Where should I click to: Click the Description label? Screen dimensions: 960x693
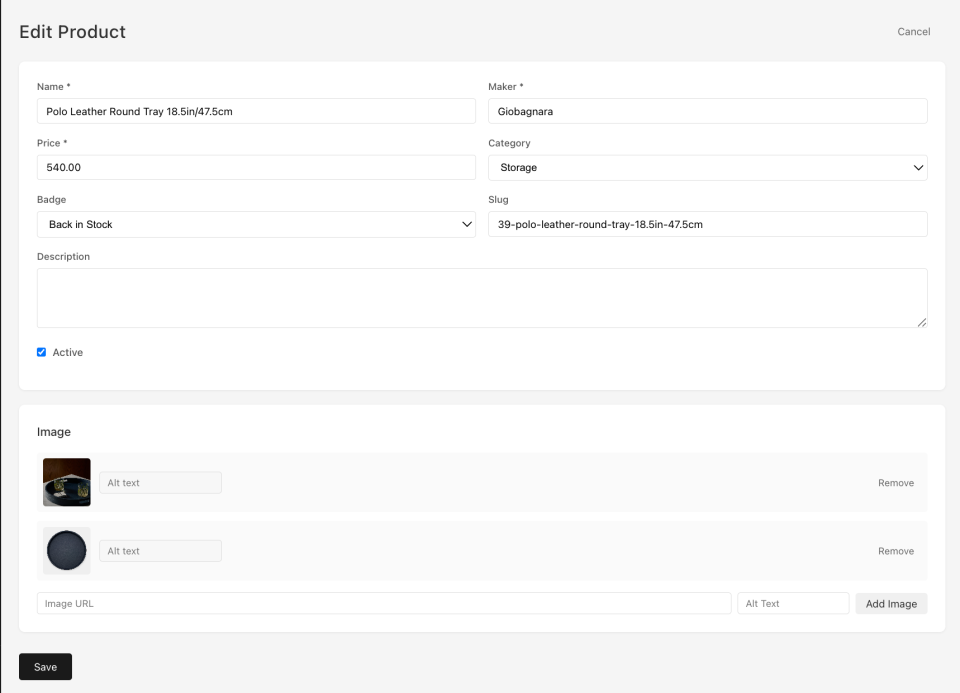[63, 257]
